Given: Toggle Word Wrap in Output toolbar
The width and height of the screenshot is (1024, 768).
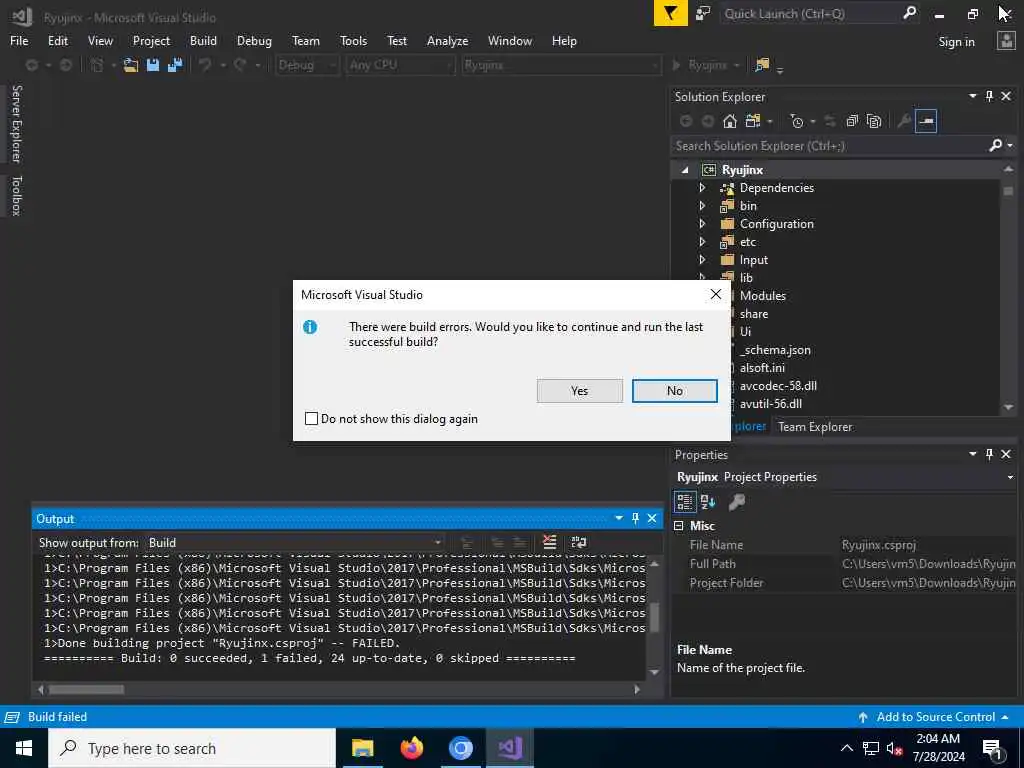Looking at the screenshot, I should (579, 542).
